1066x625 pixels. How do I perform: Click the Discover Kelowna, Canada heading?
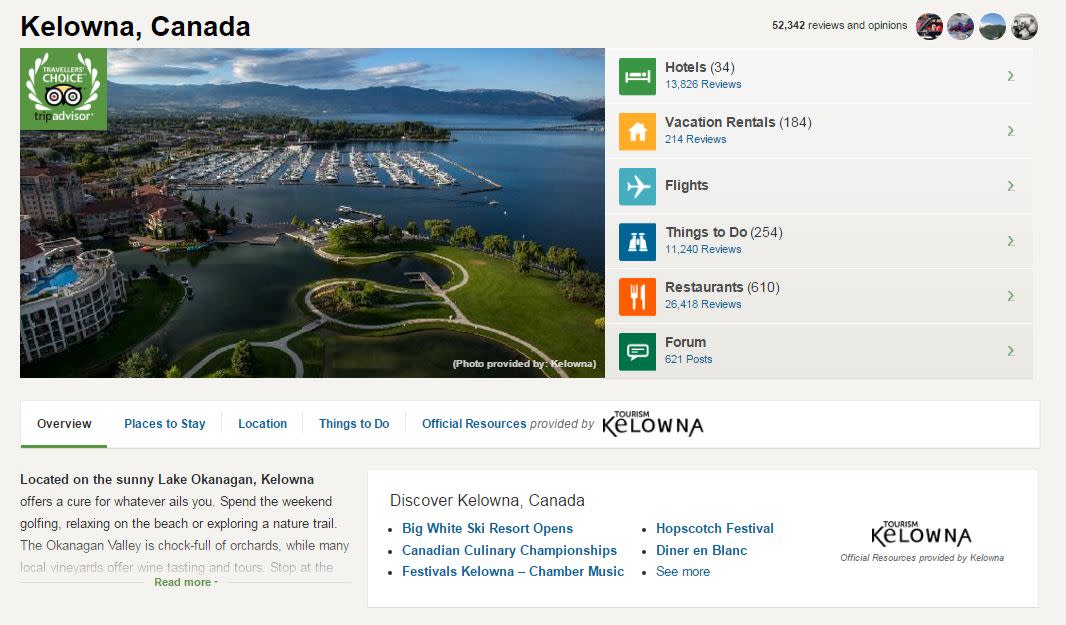click(x=487, y=501)
